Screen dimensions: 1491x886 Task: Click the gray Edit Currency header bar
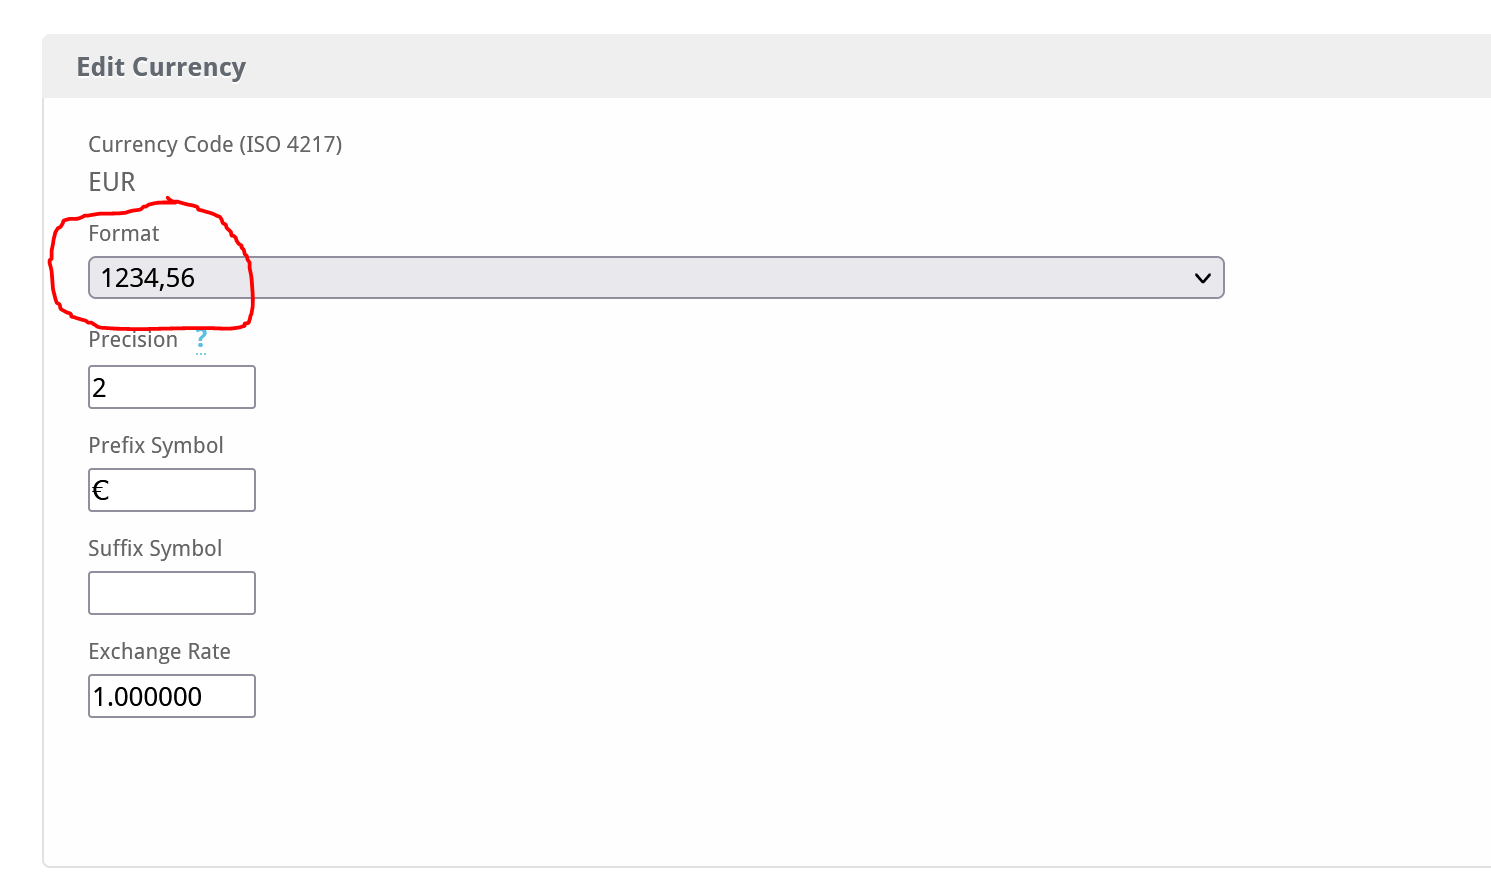[767, 67]
